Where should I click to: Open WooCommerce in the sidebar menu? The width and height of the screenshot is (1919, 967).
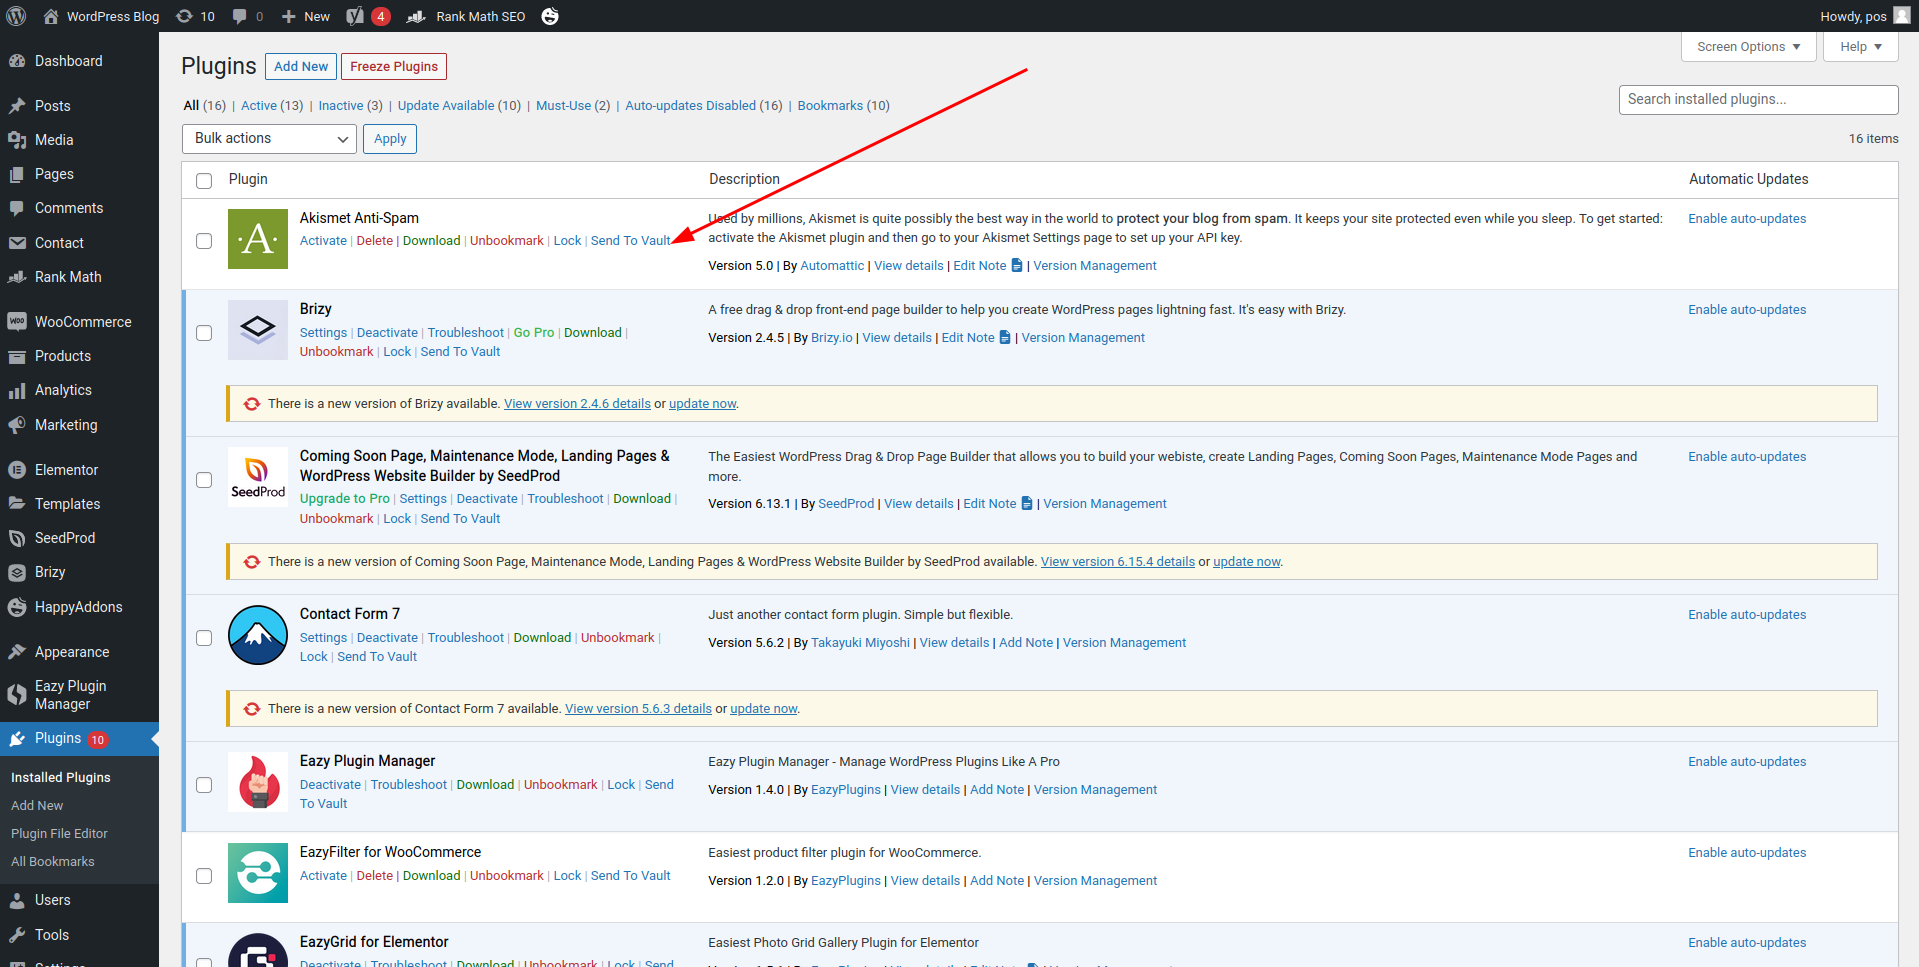[83, 322]
